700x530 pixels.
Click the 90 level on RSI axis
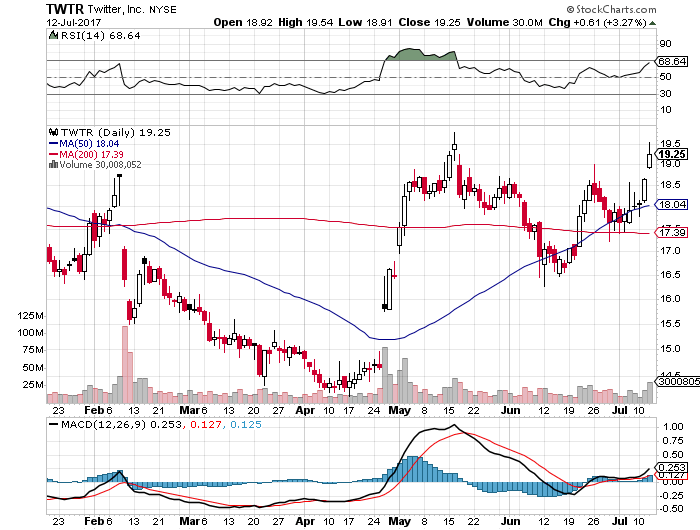point(665,44)
